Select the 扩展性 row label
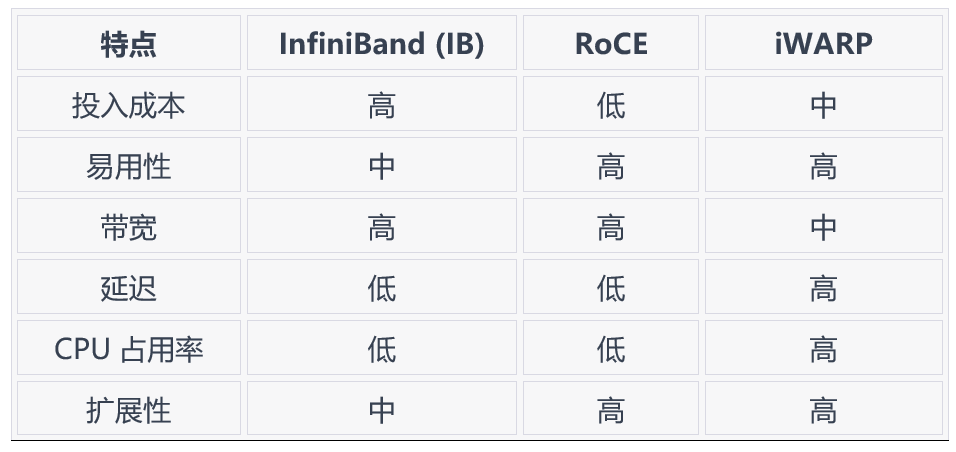Viewport: 956px width, 452px height. (x=129, y=410)
